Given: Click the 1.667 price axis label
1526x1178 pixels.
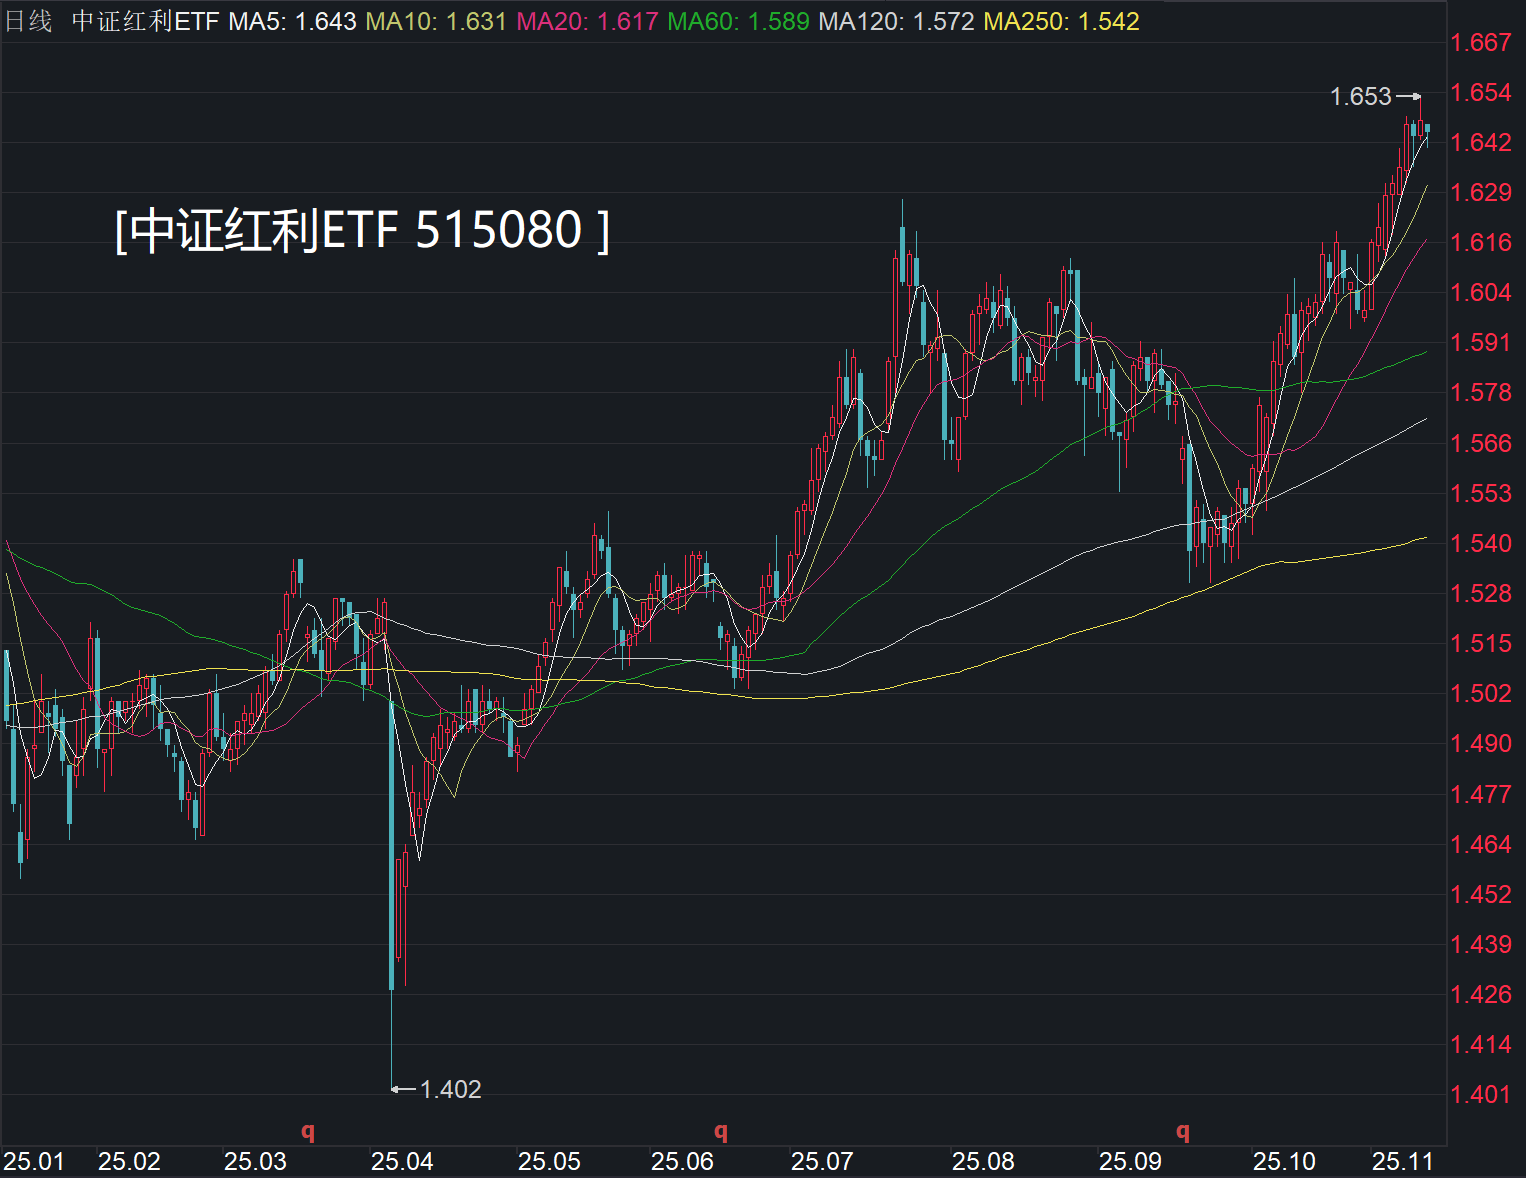Looking at the screenshot, I should click(1481, 42).
